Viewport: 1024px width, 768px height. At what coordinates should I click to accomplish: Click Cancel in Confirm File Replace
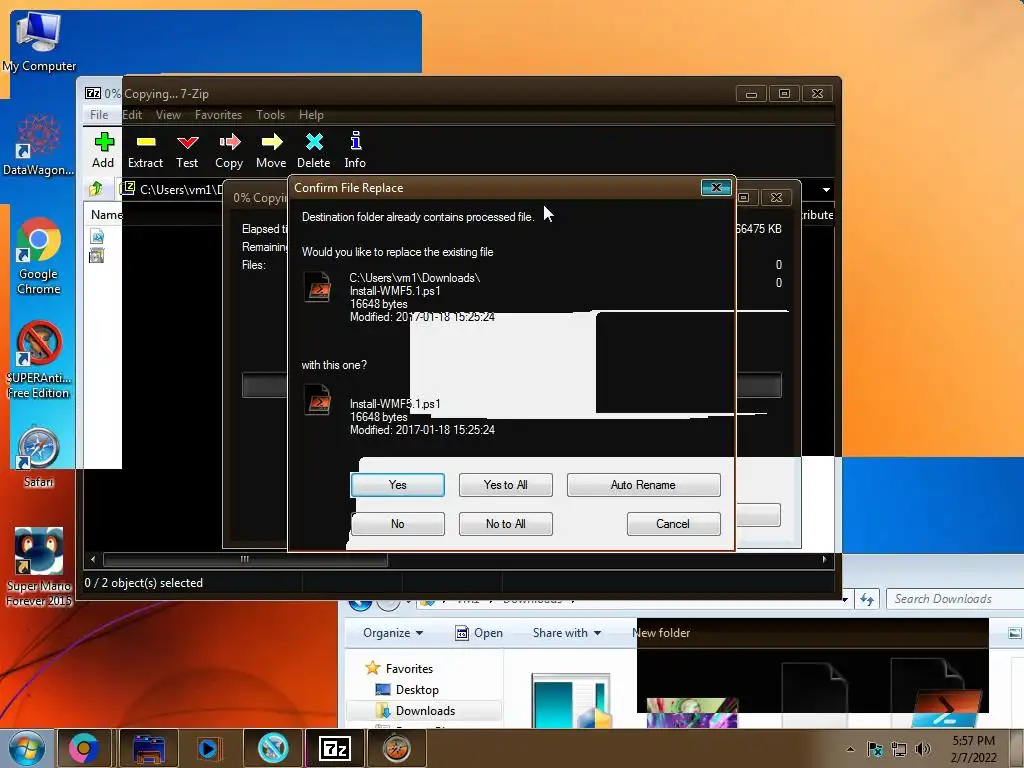pos(673,524)
